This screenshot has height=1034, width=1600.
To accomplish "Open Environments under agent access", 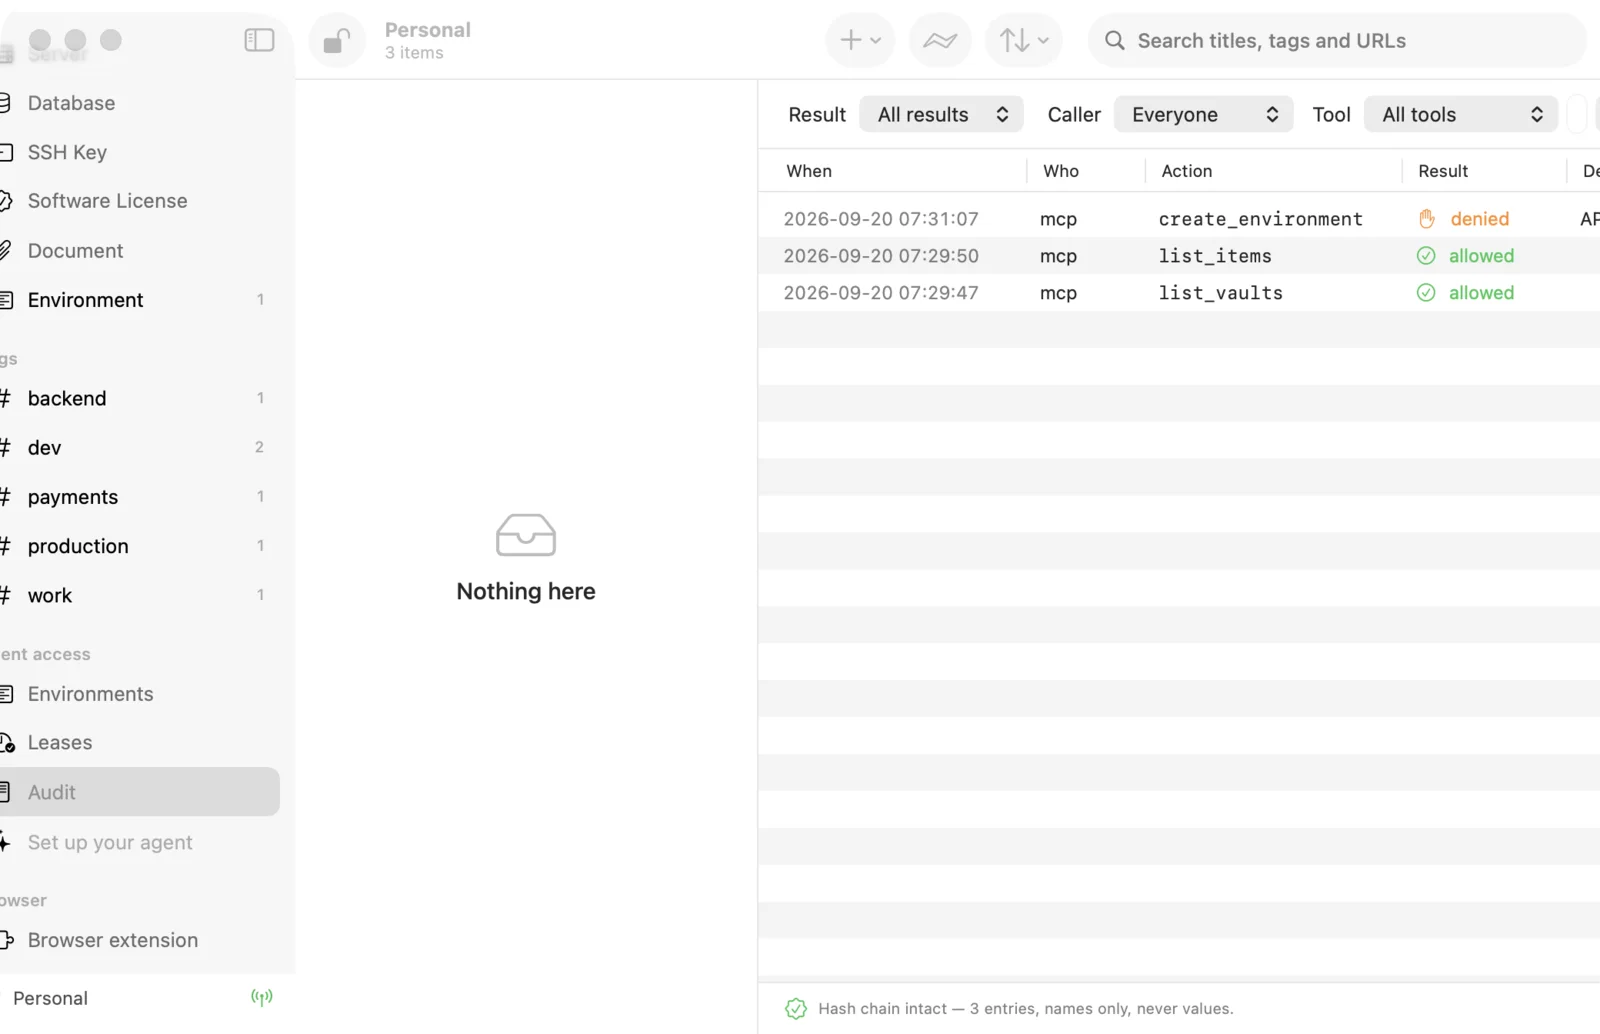I will click(x=140, y=694).
